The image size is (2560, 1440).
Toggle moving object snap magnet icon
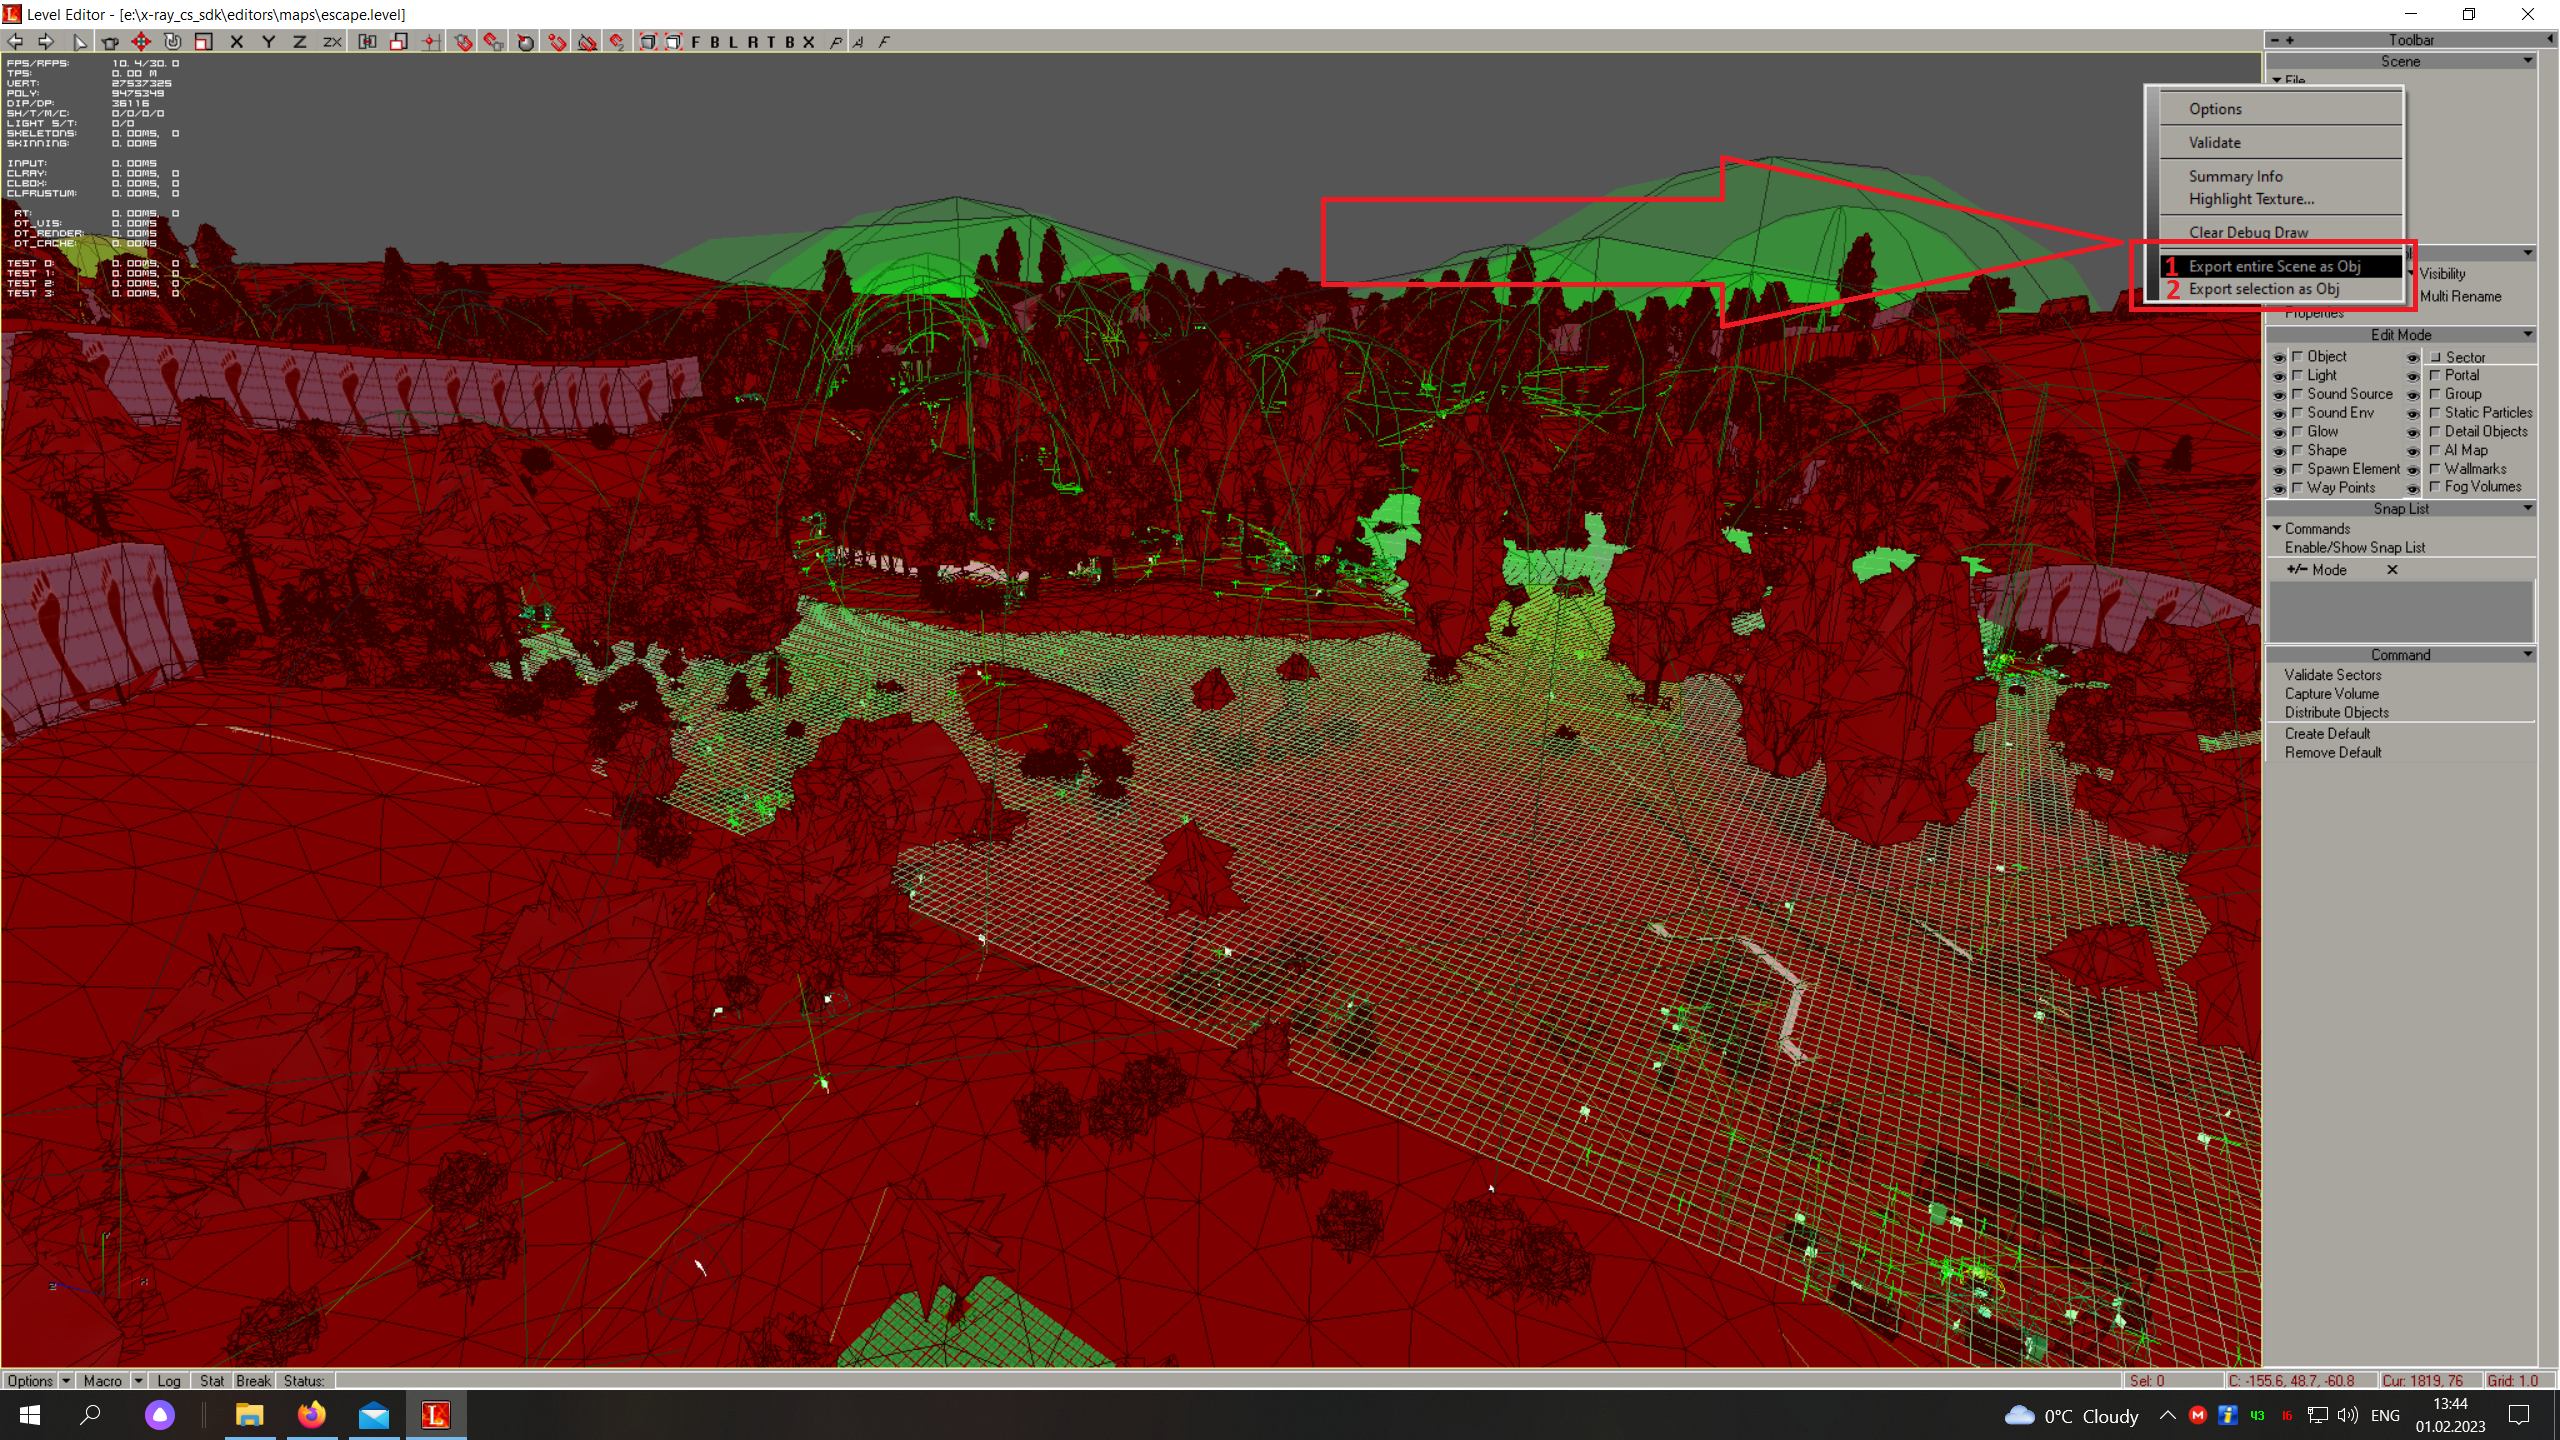[493, 41]
